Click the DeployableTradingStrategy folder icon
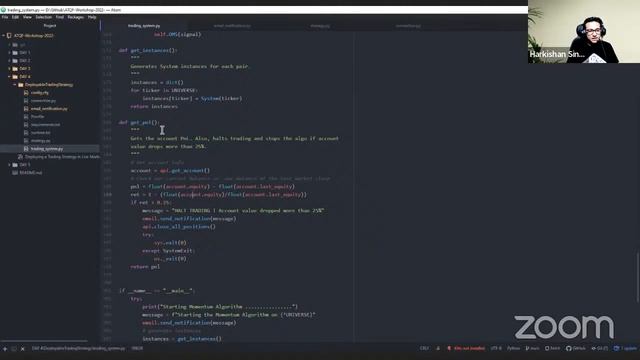Viewport: 640px width, 360px height. pos(21,85)
